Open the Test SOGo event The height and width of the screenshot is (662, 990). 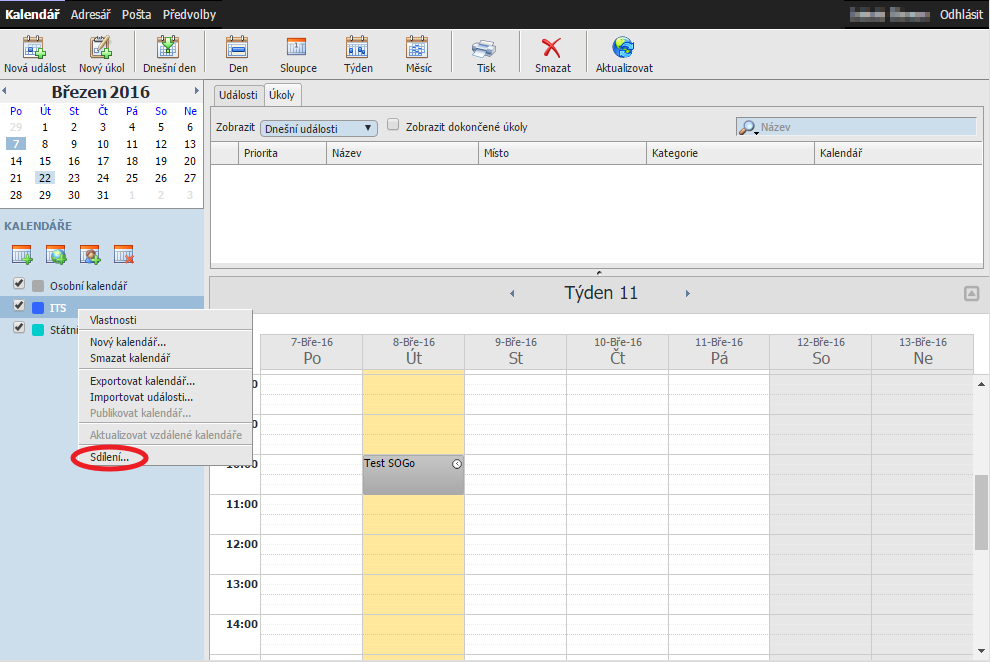(413, 475)
